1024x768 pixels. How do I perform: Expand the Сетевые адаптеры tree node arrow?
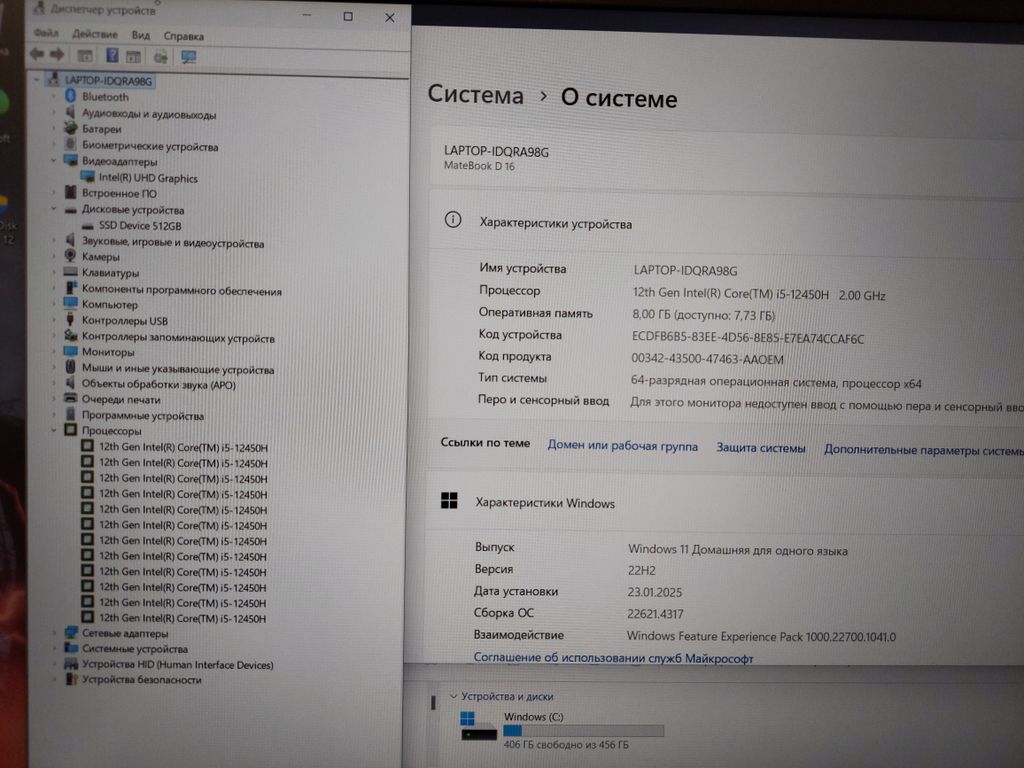pos(54,632)
